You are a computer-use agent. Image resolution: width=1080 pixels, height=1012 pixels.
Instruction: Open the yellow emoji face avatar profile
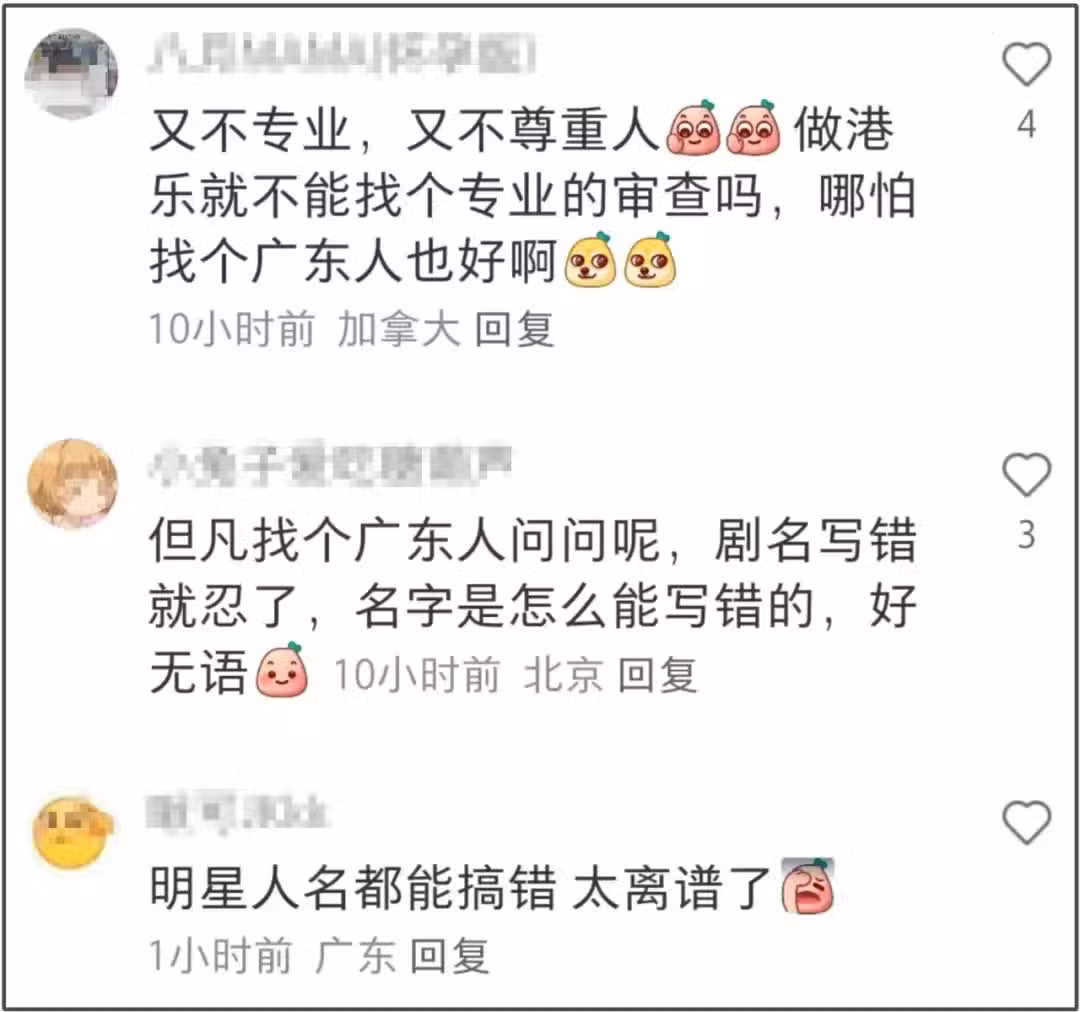point(72,832)
